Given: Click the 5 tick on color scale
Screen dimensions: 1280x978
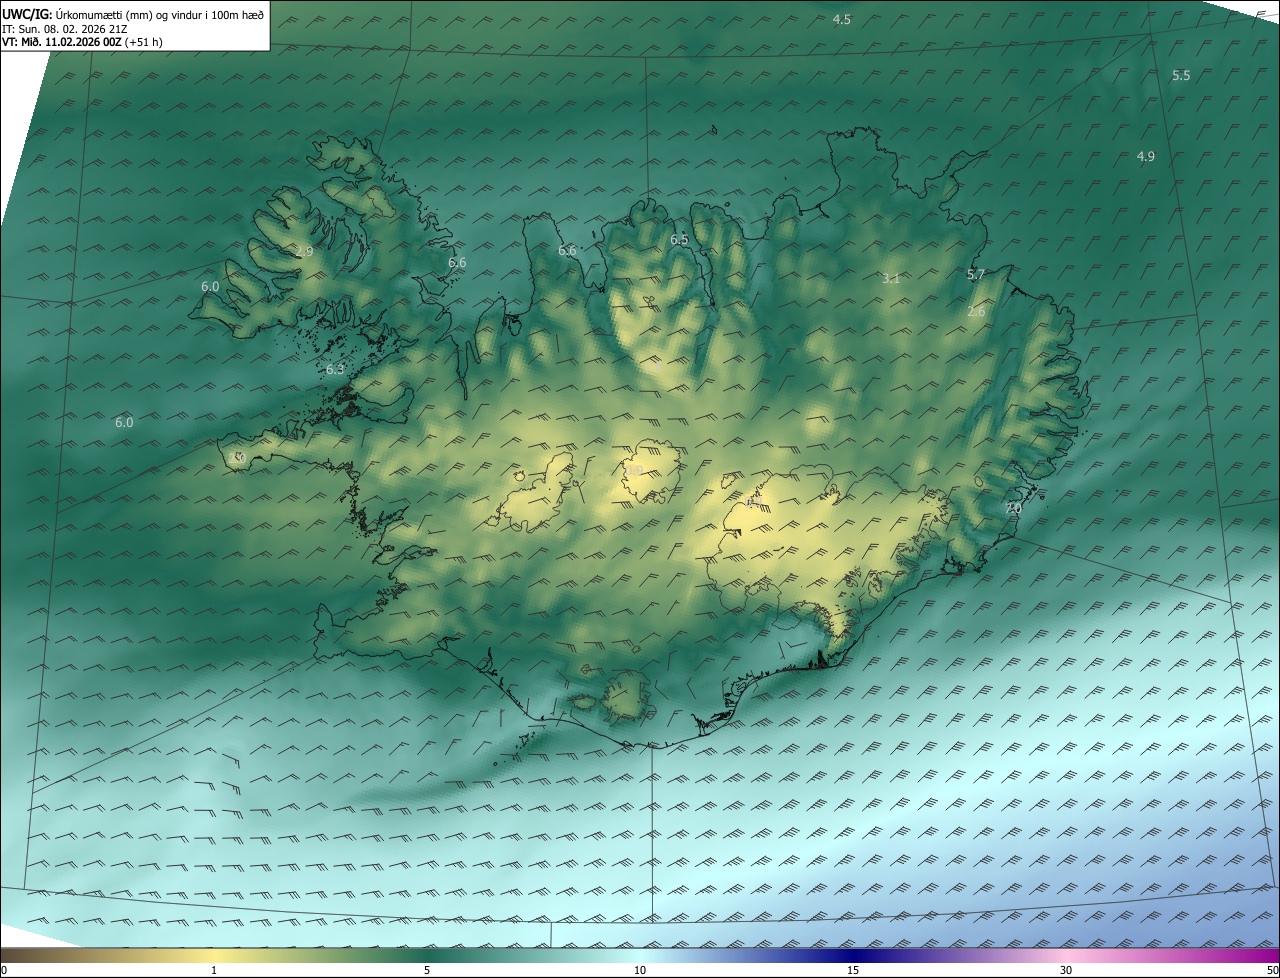Looking at the screenshot, I should click(427, 970).
